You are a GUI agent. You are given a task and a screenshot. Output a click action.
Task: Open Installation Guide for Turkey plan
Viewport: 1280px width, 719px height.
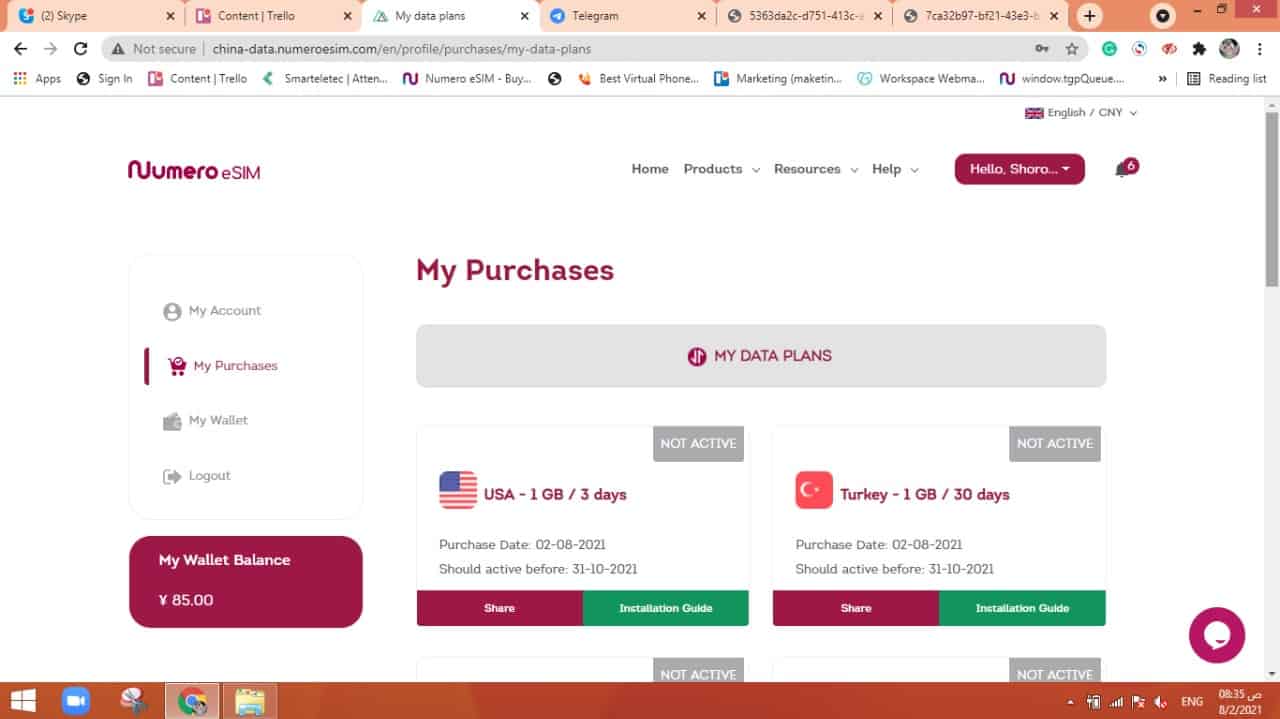tap(1022, 608)
